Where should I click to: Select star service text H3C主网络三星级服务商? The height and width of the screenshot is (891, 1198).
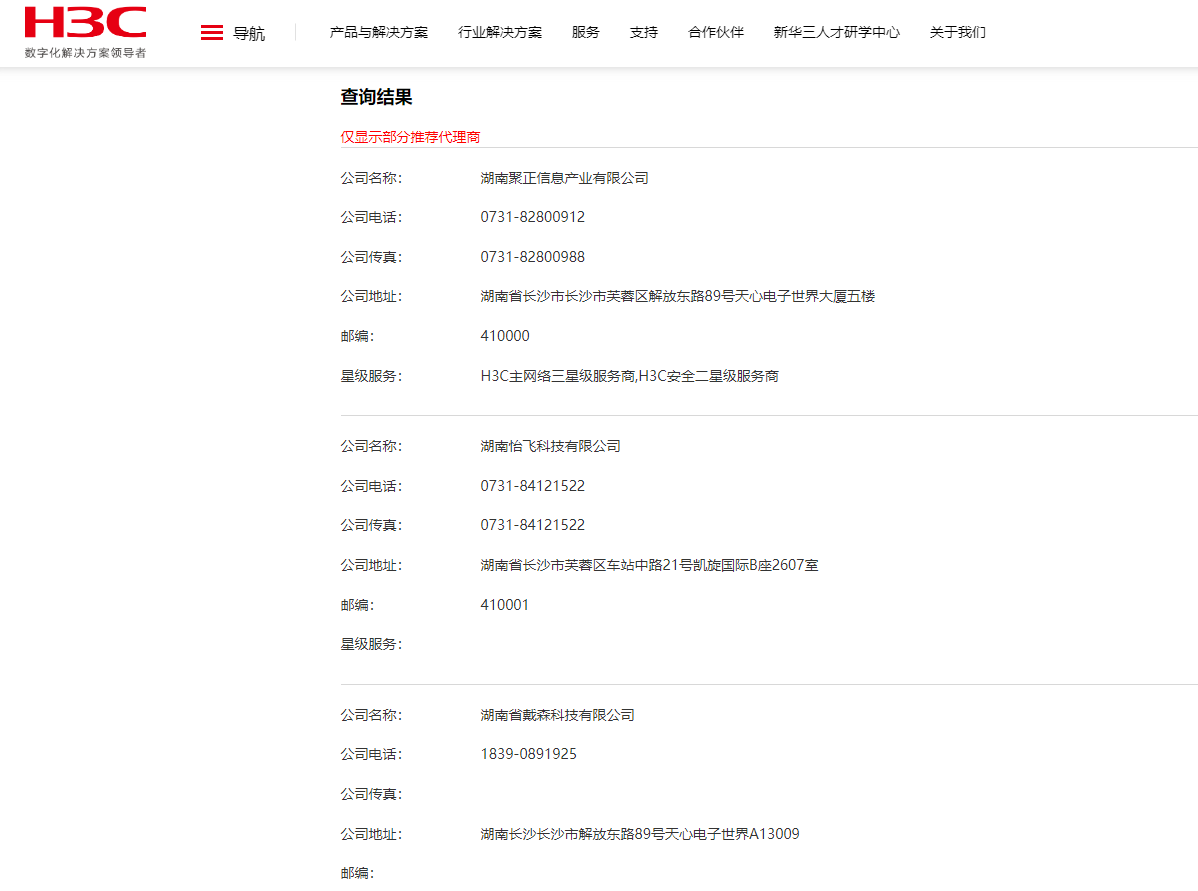coord(558,376)
